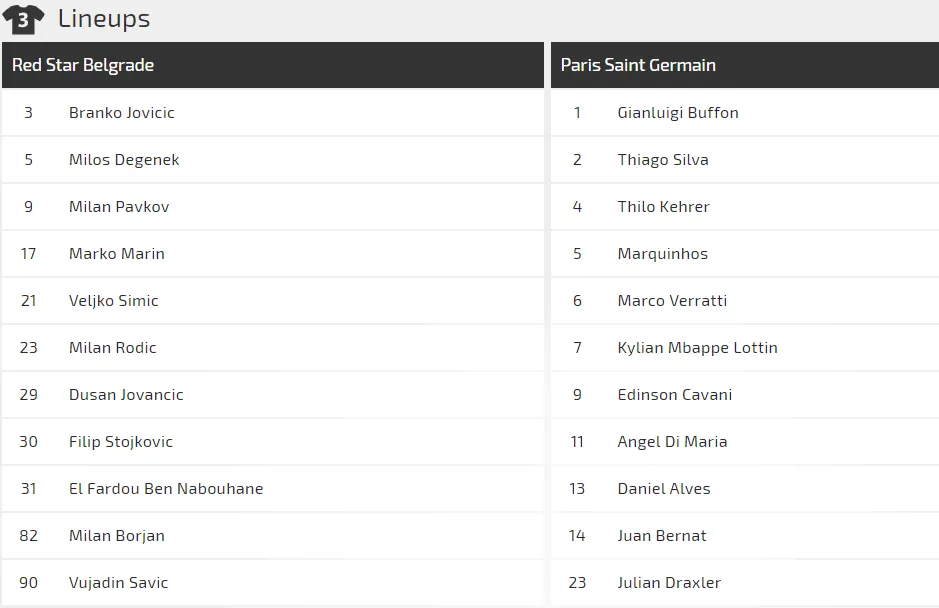The width and height of the screenshot is (939, 608).
Task: Click on Milan Pavkov's name
Action: 119,207
